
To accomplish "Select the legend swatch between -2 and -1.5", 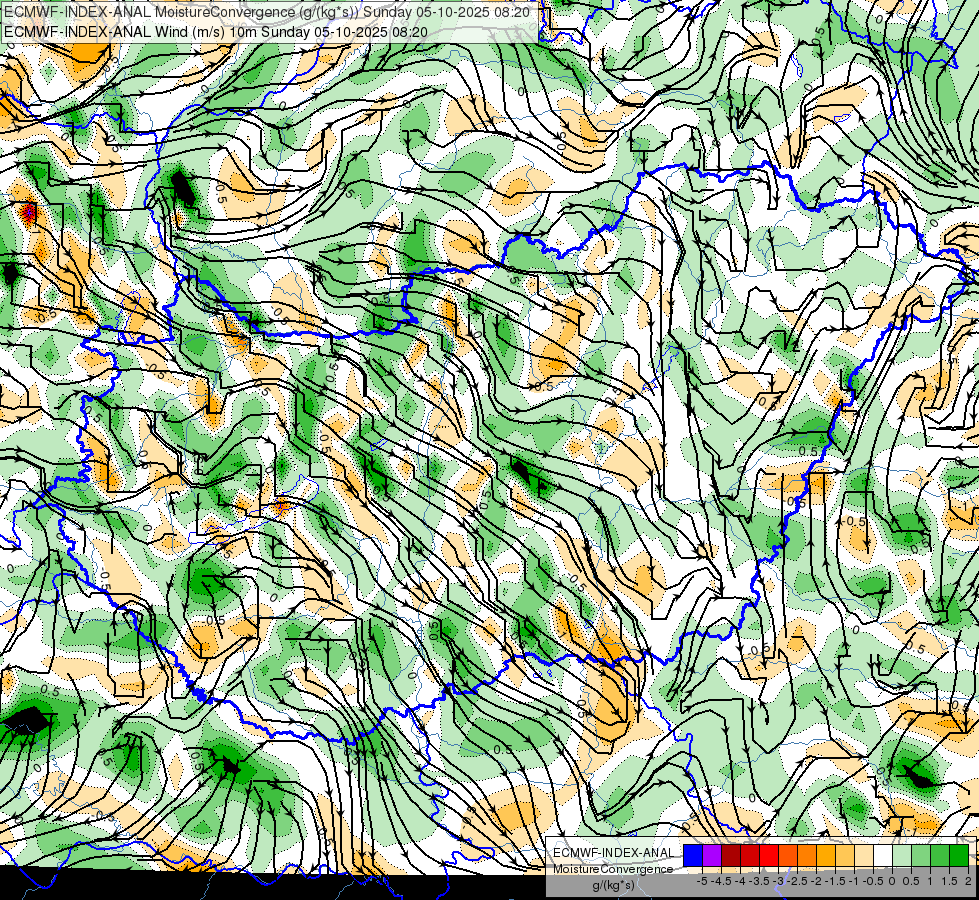I will pyautogui.click(x=826, y=855).
